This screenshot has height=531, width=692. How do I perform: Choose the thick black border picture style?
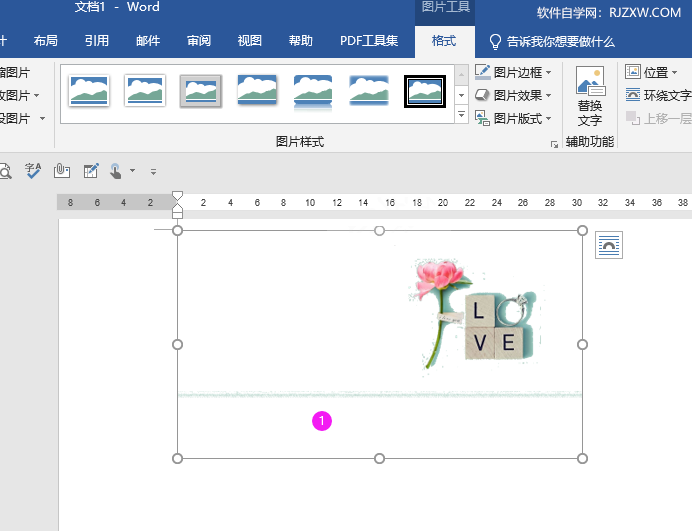click(425, 91)
